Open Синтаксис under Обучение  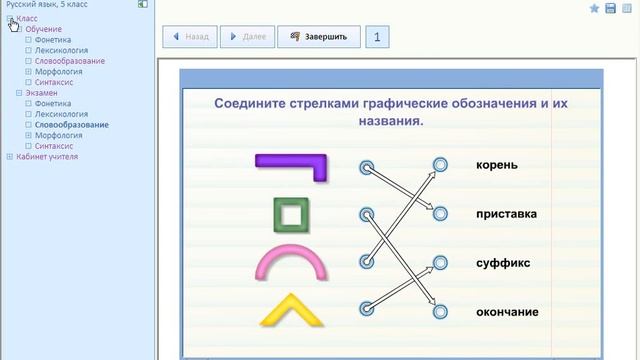tap(54, 82)
